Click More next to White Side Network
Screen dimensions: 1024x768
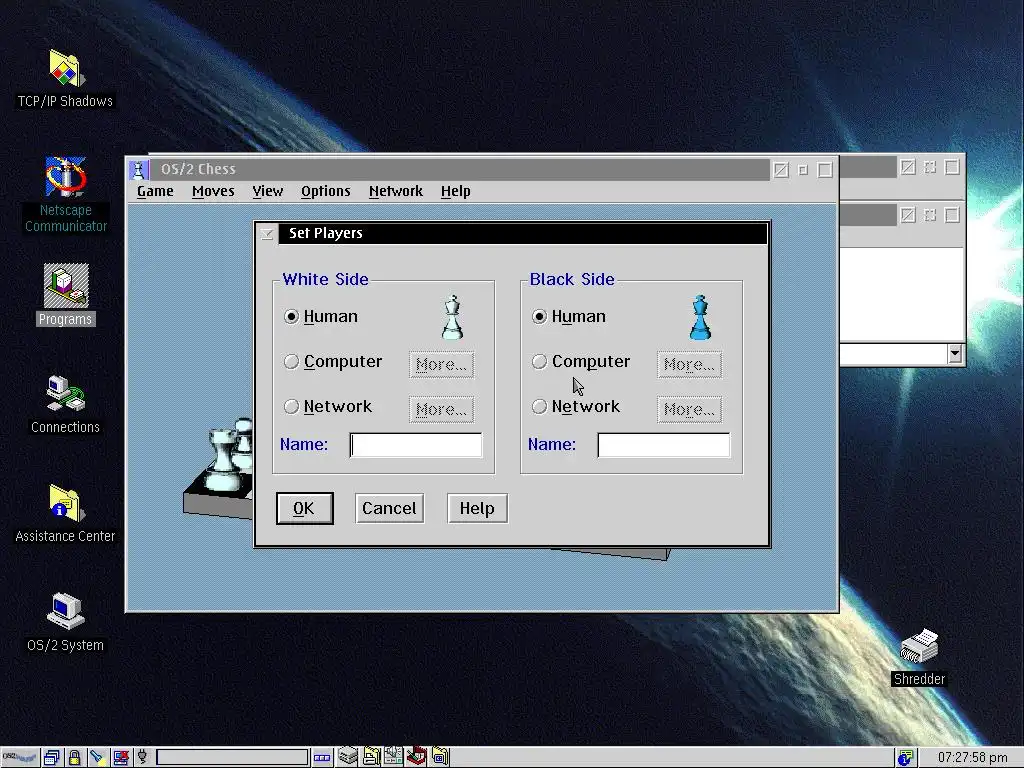coord(441,409)
